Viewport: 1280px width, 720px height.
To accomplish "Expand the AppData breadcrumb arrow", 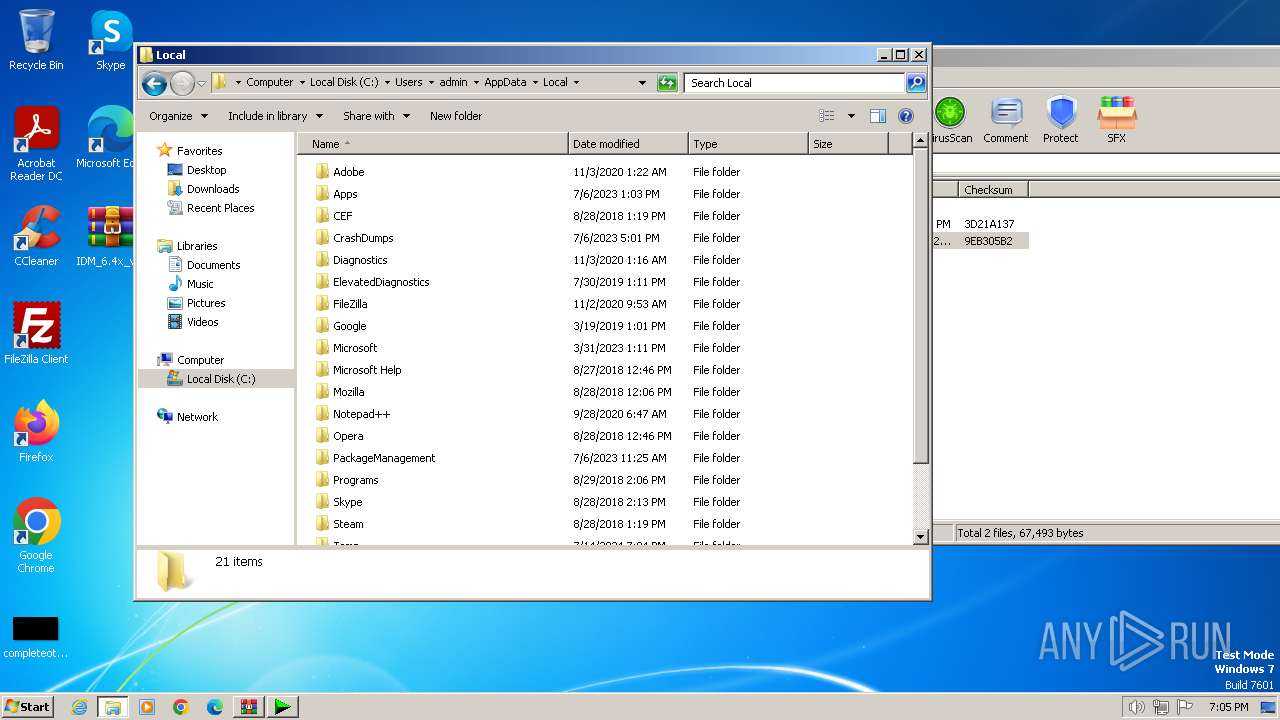I will [x=535, y=83].
